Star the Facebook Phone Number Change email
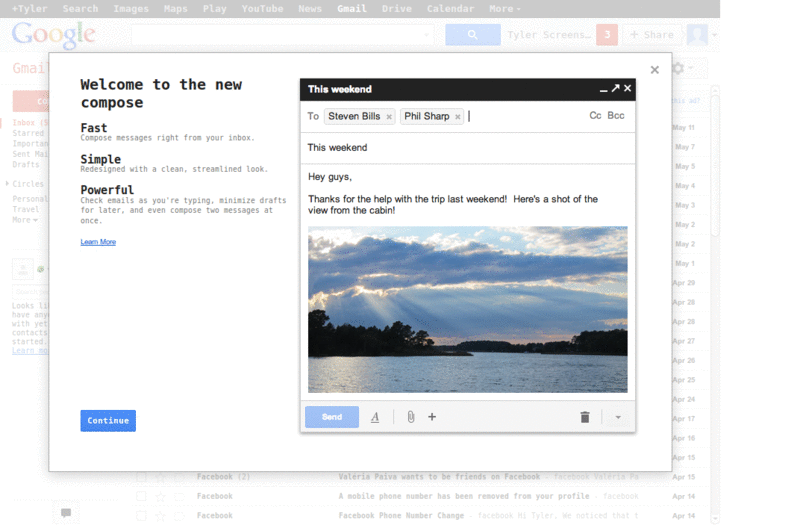800x525 pixels. pos(160,516)
